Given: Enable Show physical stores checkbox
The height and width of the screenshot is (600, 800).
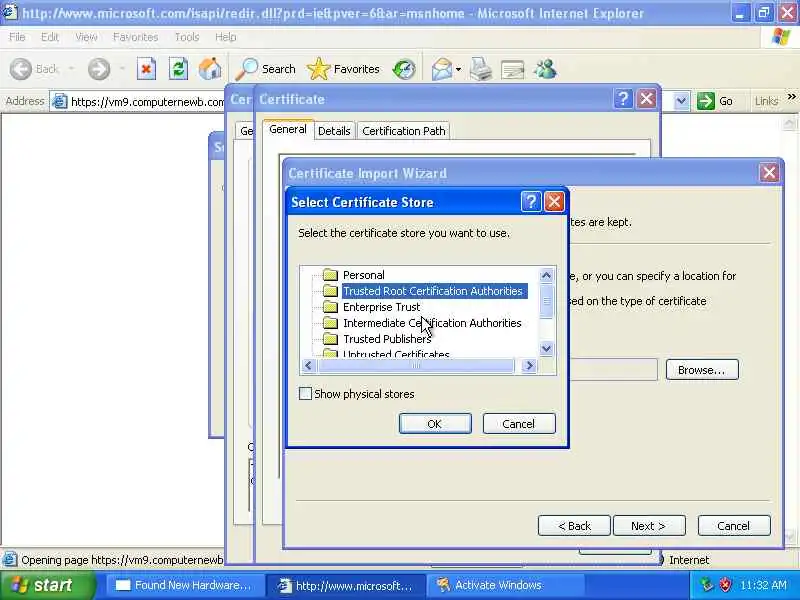Looking at the screenshot, I should pyautogui.click(x=305, y=393).
